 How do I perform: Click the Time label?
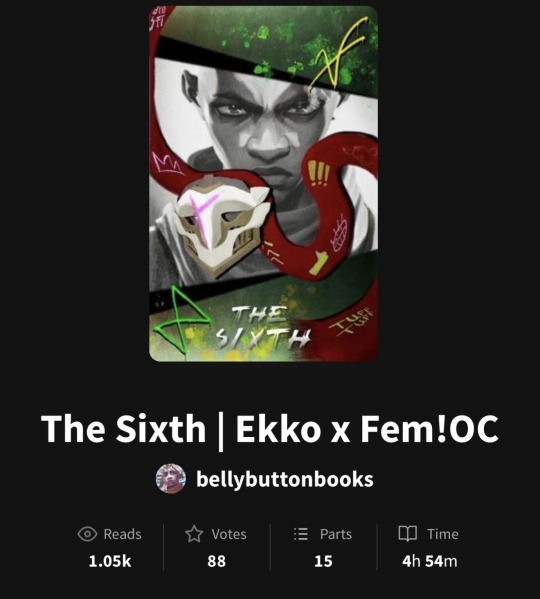pyautogui.click(x=443, y=534)
